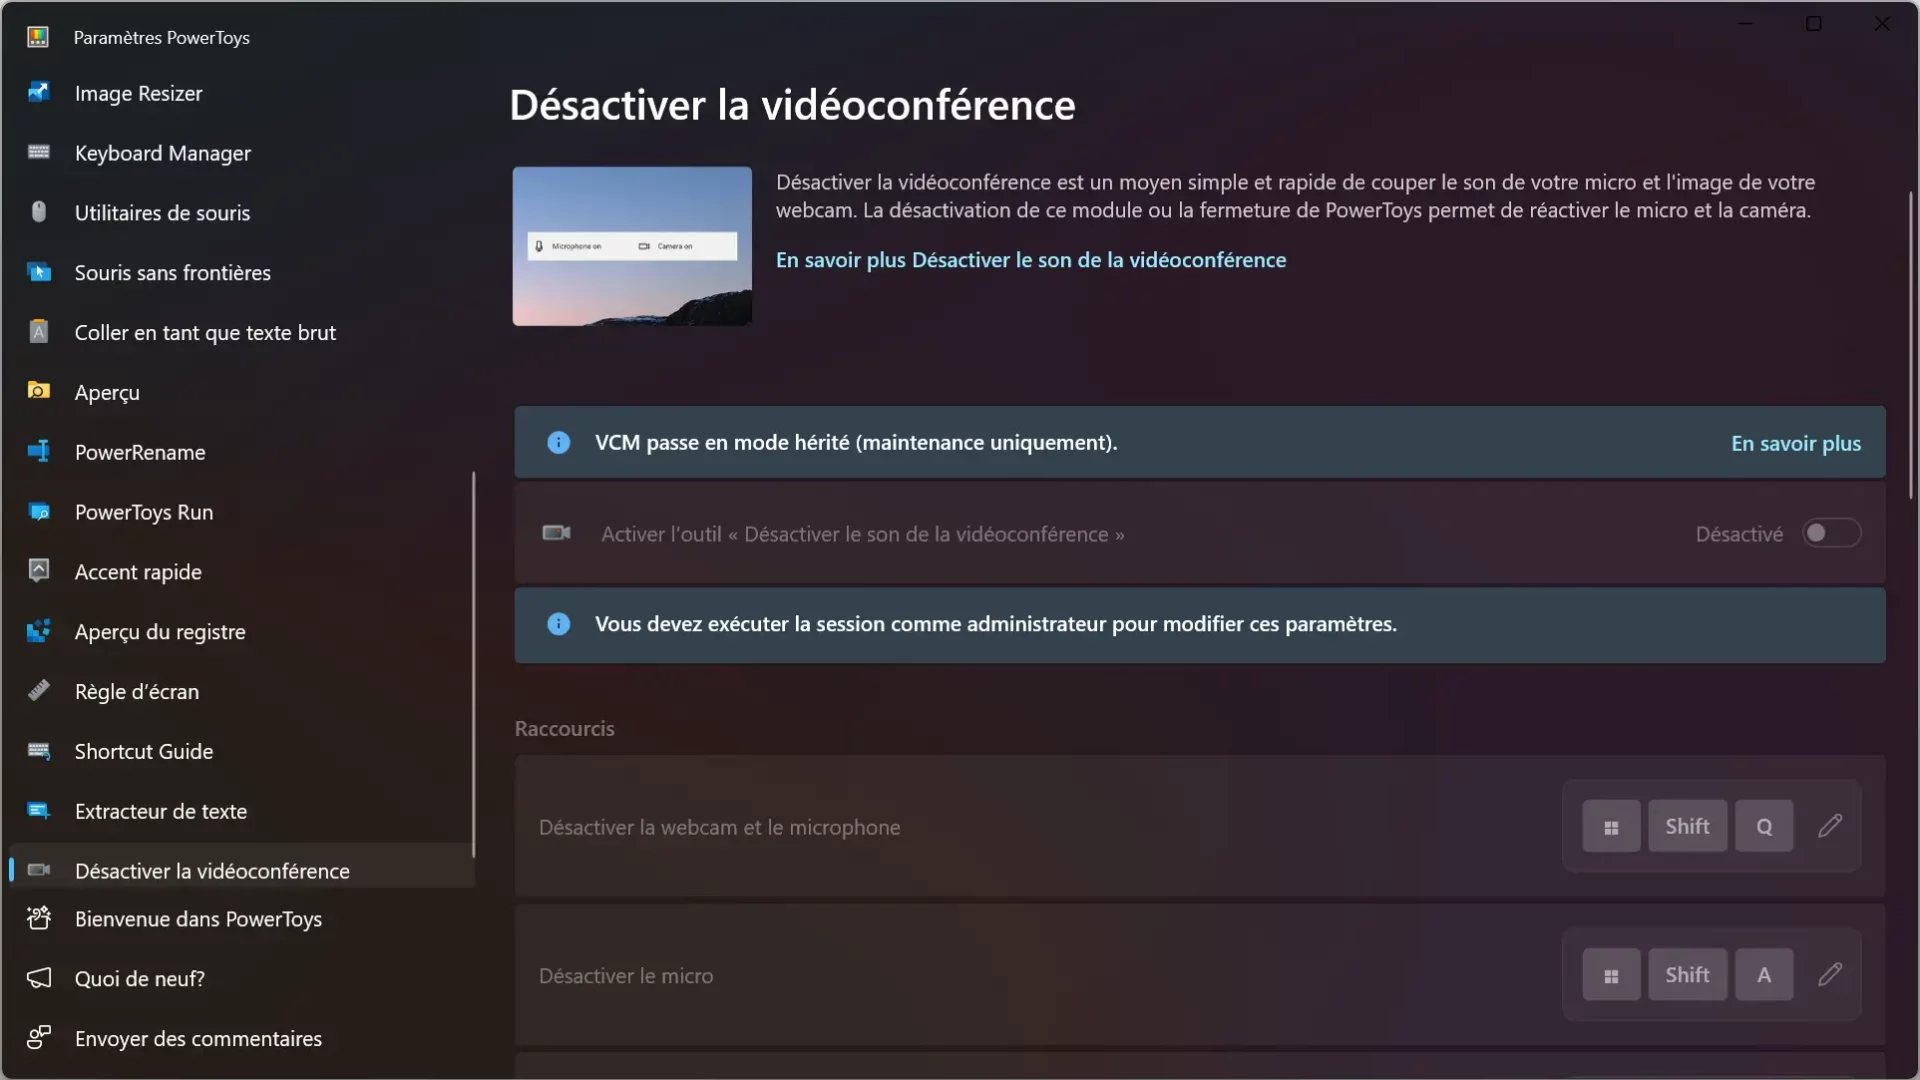Open Quoi de neuf section
The image size is (1920, 1080).
[x=140, y=978]
